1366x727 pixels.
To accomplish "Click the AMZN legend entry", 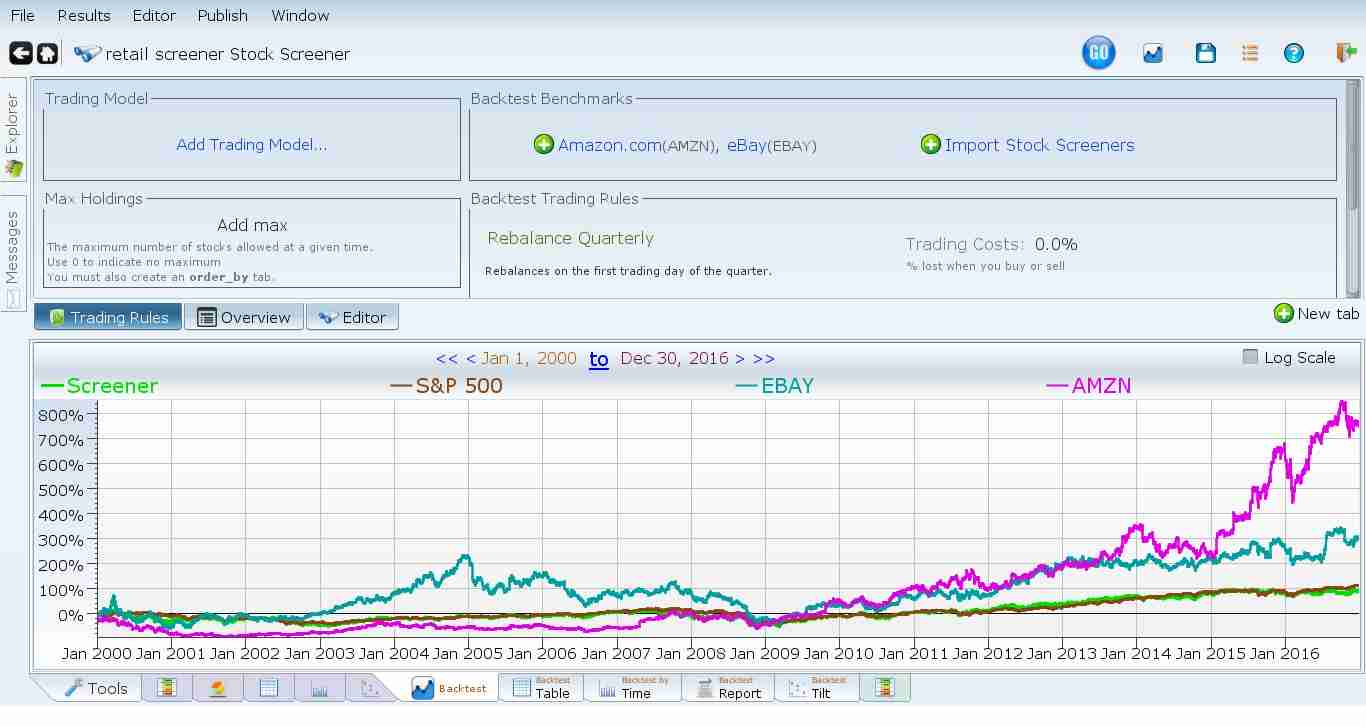I will 1089,386.
